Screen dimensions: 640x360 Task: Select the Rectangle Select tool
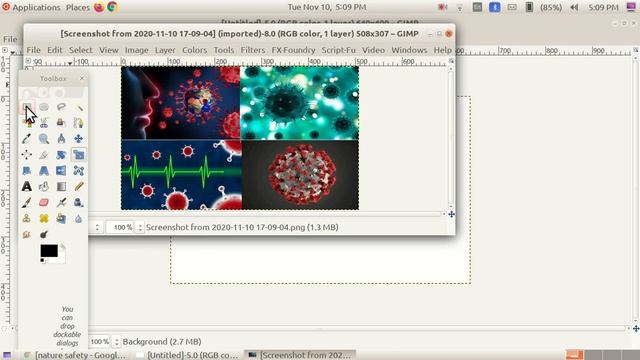point(27,107)
